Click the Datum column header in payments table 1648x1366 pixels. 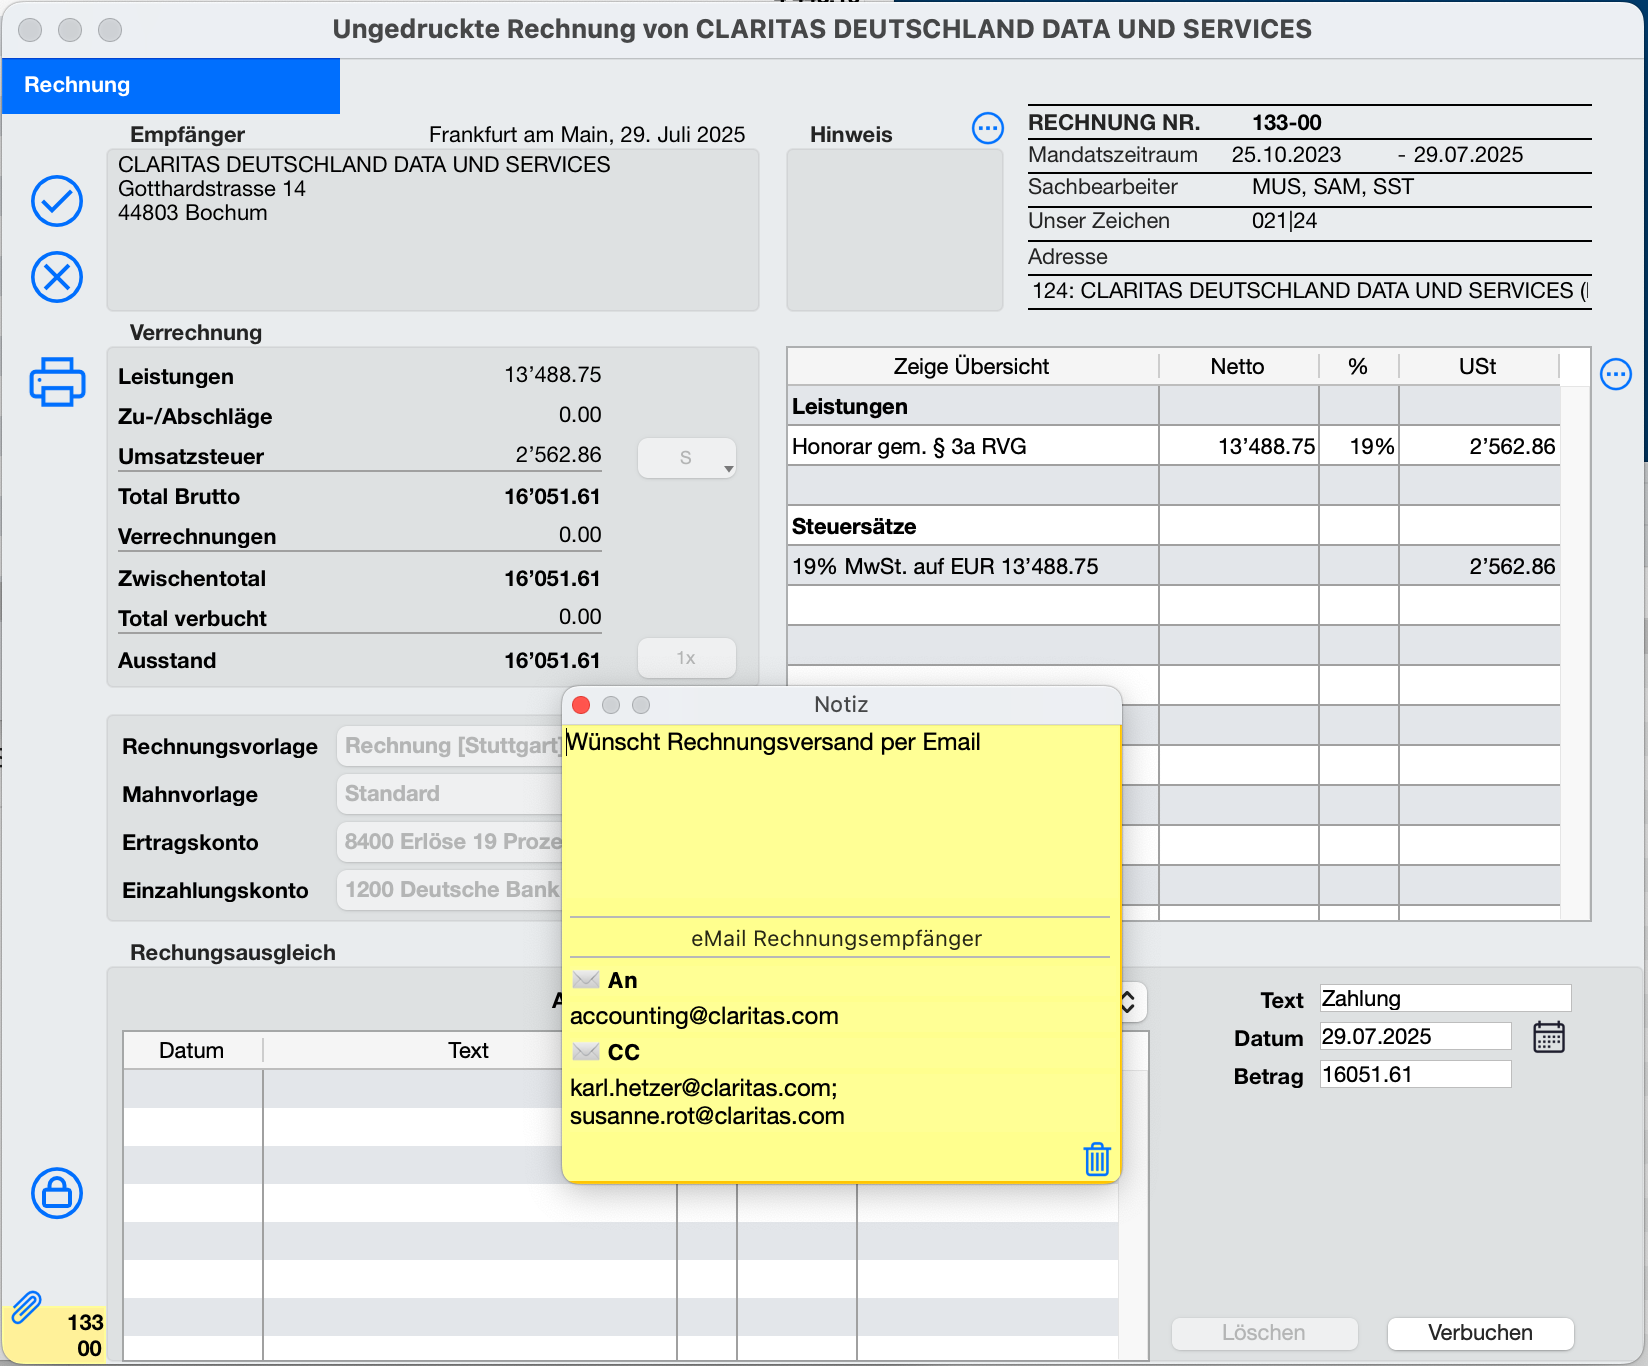click(x=192, y=1050)
